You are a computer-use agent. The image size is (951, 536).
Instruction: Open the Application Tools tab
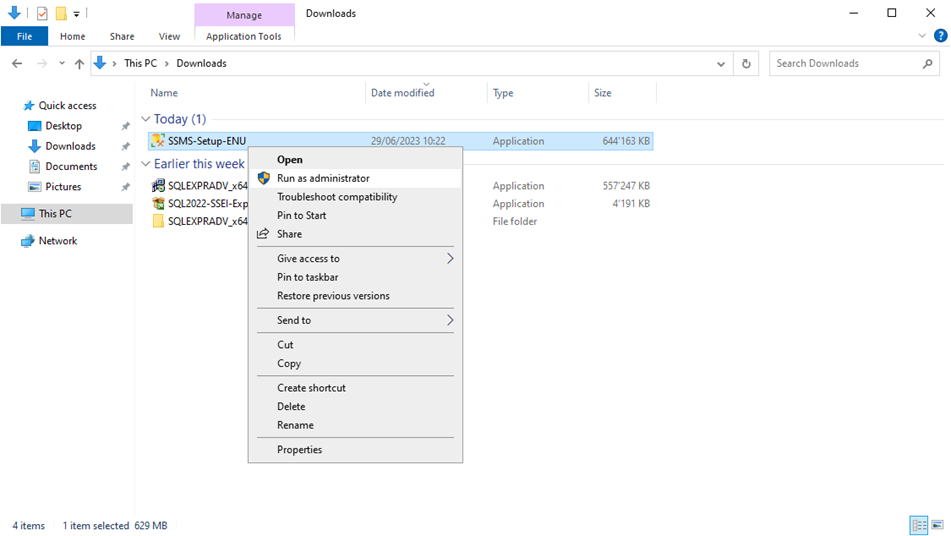tap(244, 36)
